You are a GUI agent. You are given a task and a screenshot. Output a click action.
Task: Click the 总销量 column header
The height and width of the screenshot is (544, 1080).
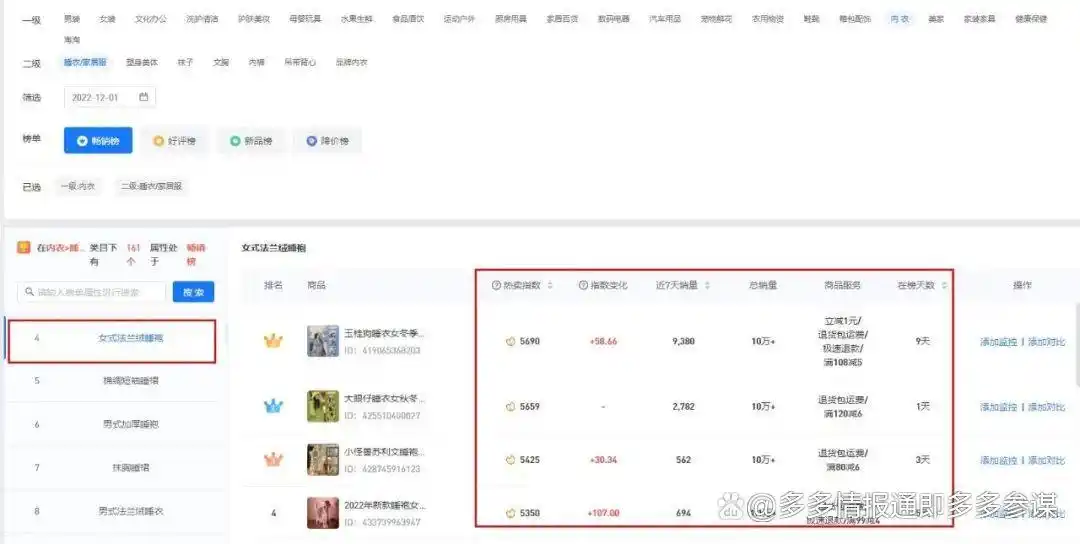point(763,285)
